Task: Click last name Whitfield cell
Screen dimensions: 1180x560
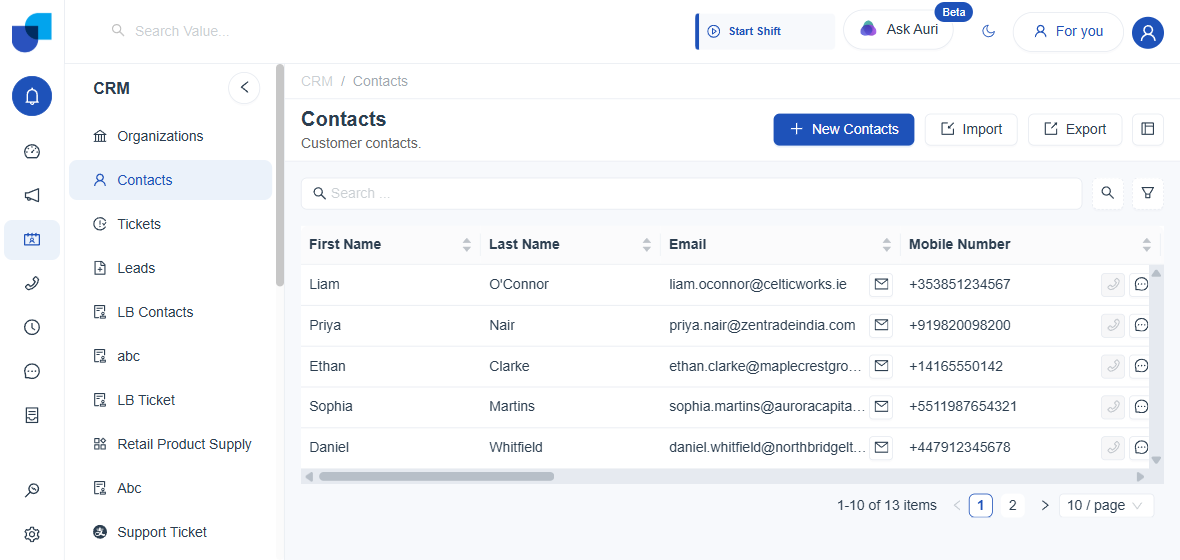Action: (x=515, y=447)
